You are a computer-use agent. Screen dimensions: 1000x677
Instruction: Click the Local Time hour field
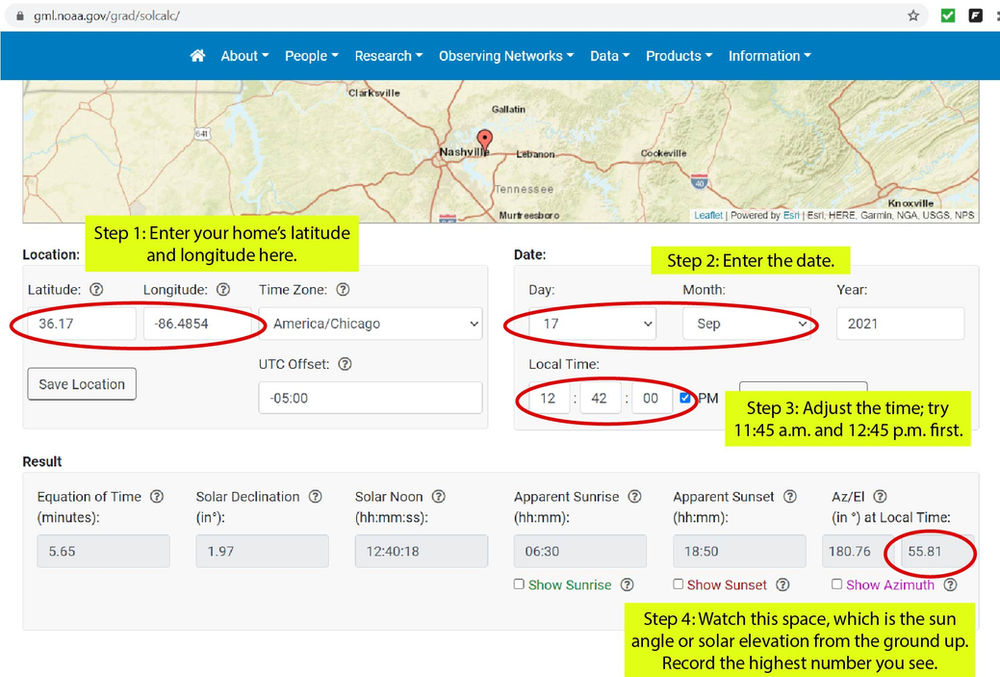pos(548,398)
